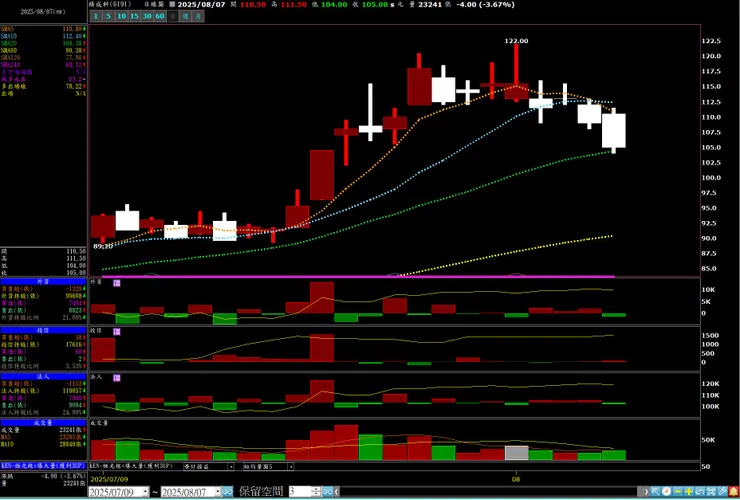Click the MA5 row in 成交量 panel
The image size is (740, 500).
point(43,437)
